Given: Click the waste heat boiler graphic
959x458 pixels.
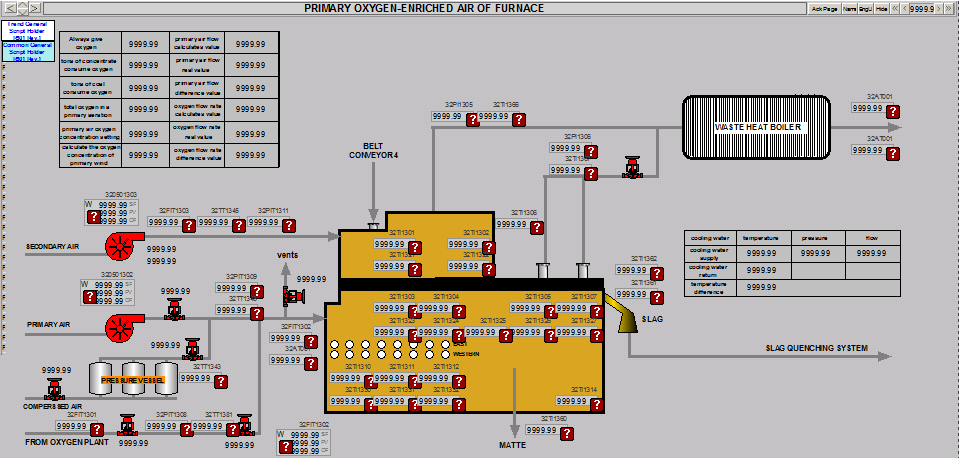Looking at the screenshot, I should [x=757, y=127].
